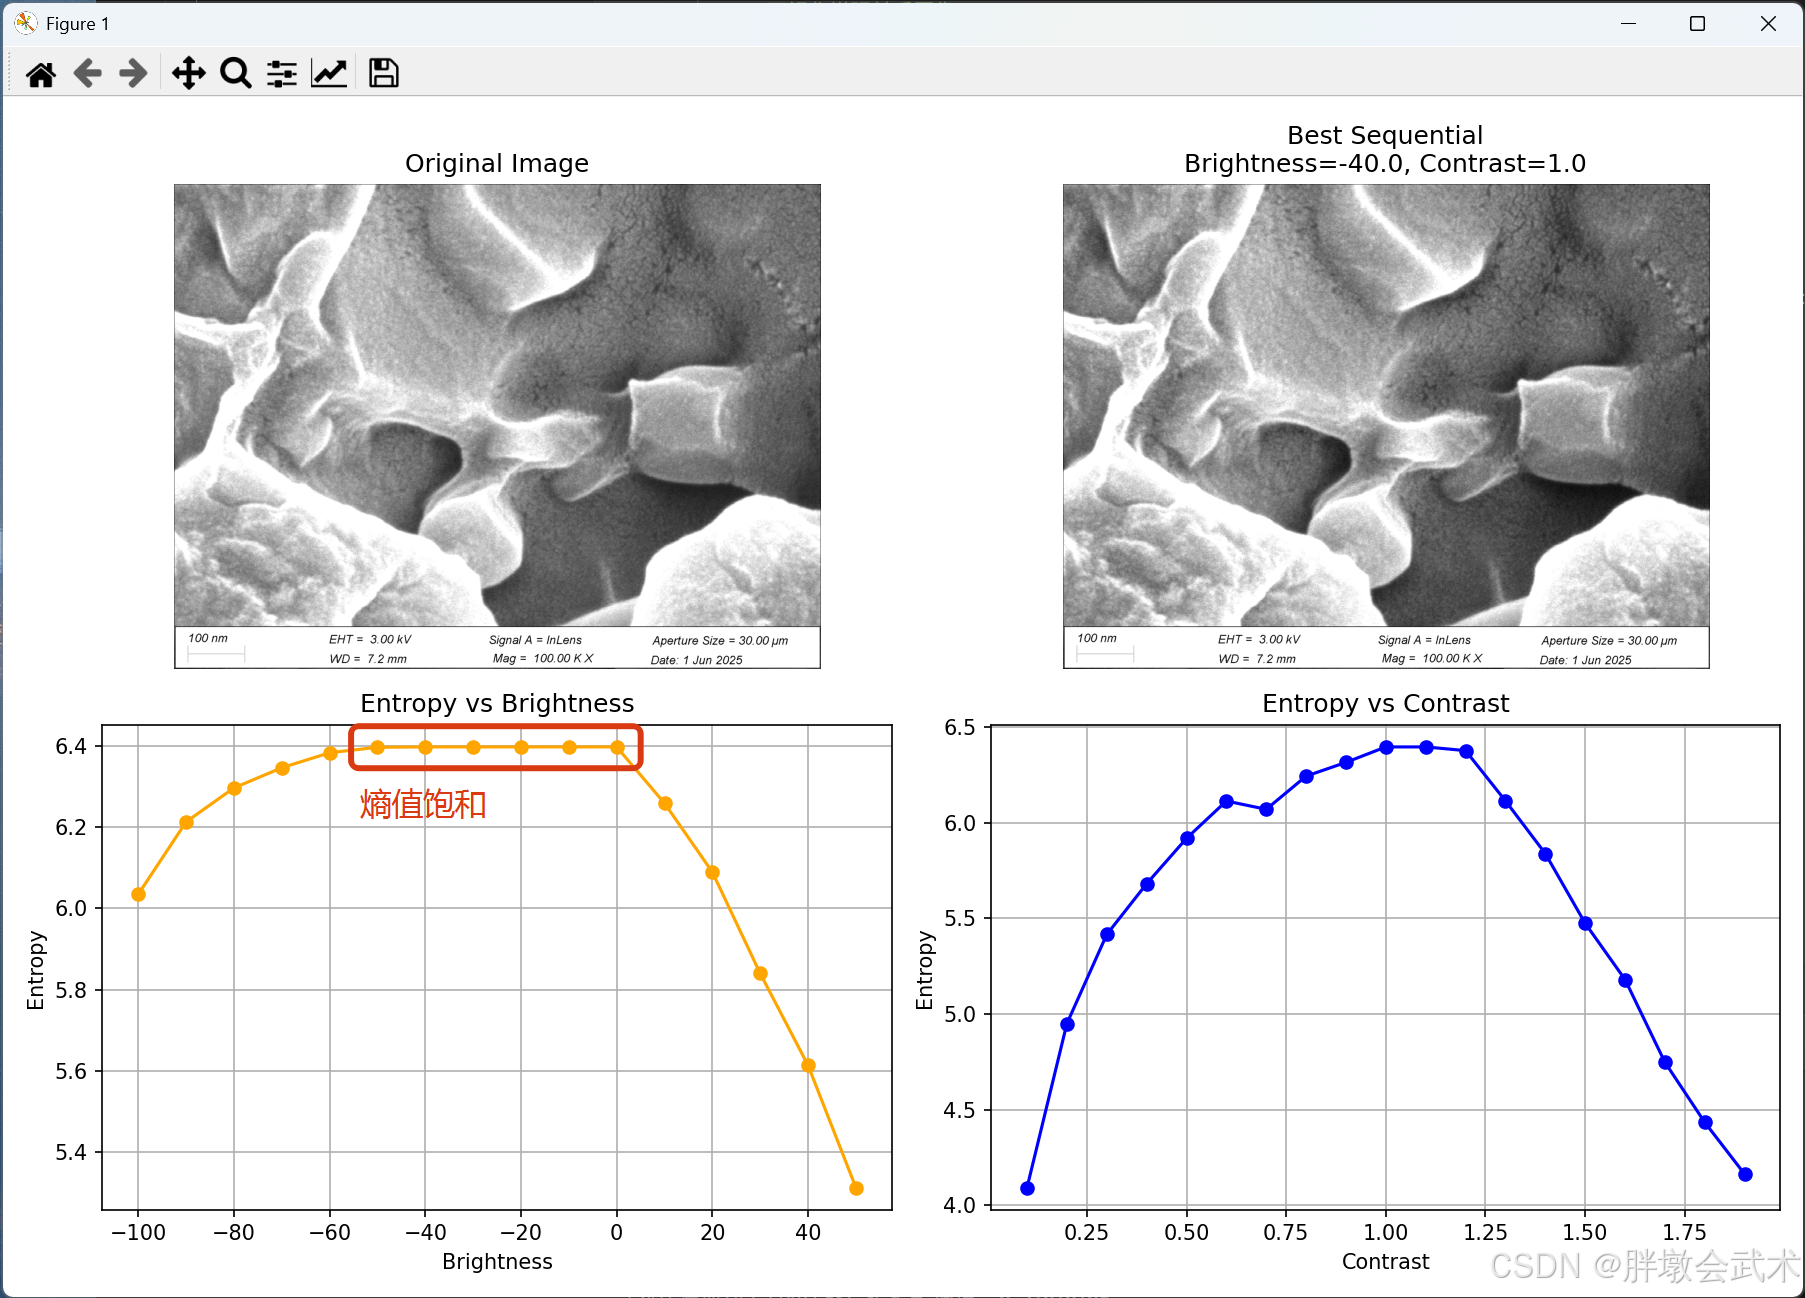Image resolution: width=1805 pixels, height=1298 pixels.
Task: Click the orange data point at brightness 20
Action: (x=712, y=872)
